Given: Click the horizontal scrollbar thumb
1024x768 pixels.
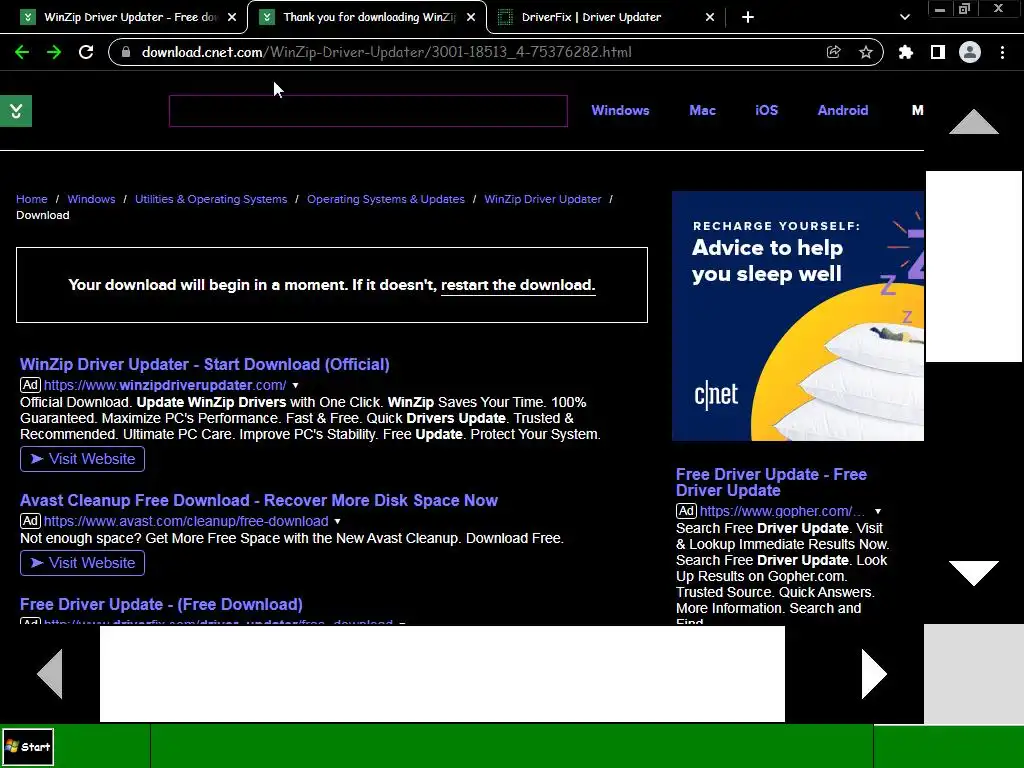Looking at the screenshot, I should (x=442, y=674).
